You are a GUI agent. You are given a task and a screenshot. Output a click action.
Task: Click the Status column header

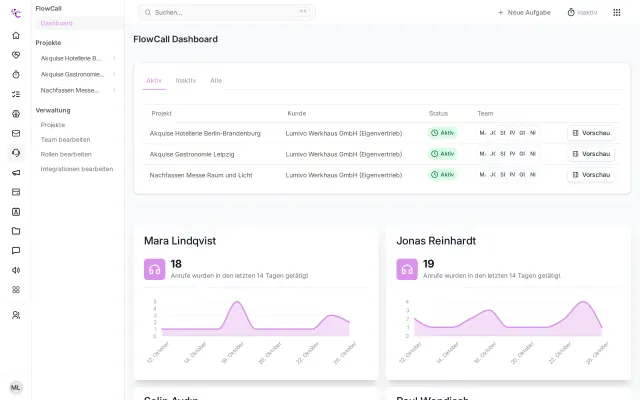click(438, 113)
